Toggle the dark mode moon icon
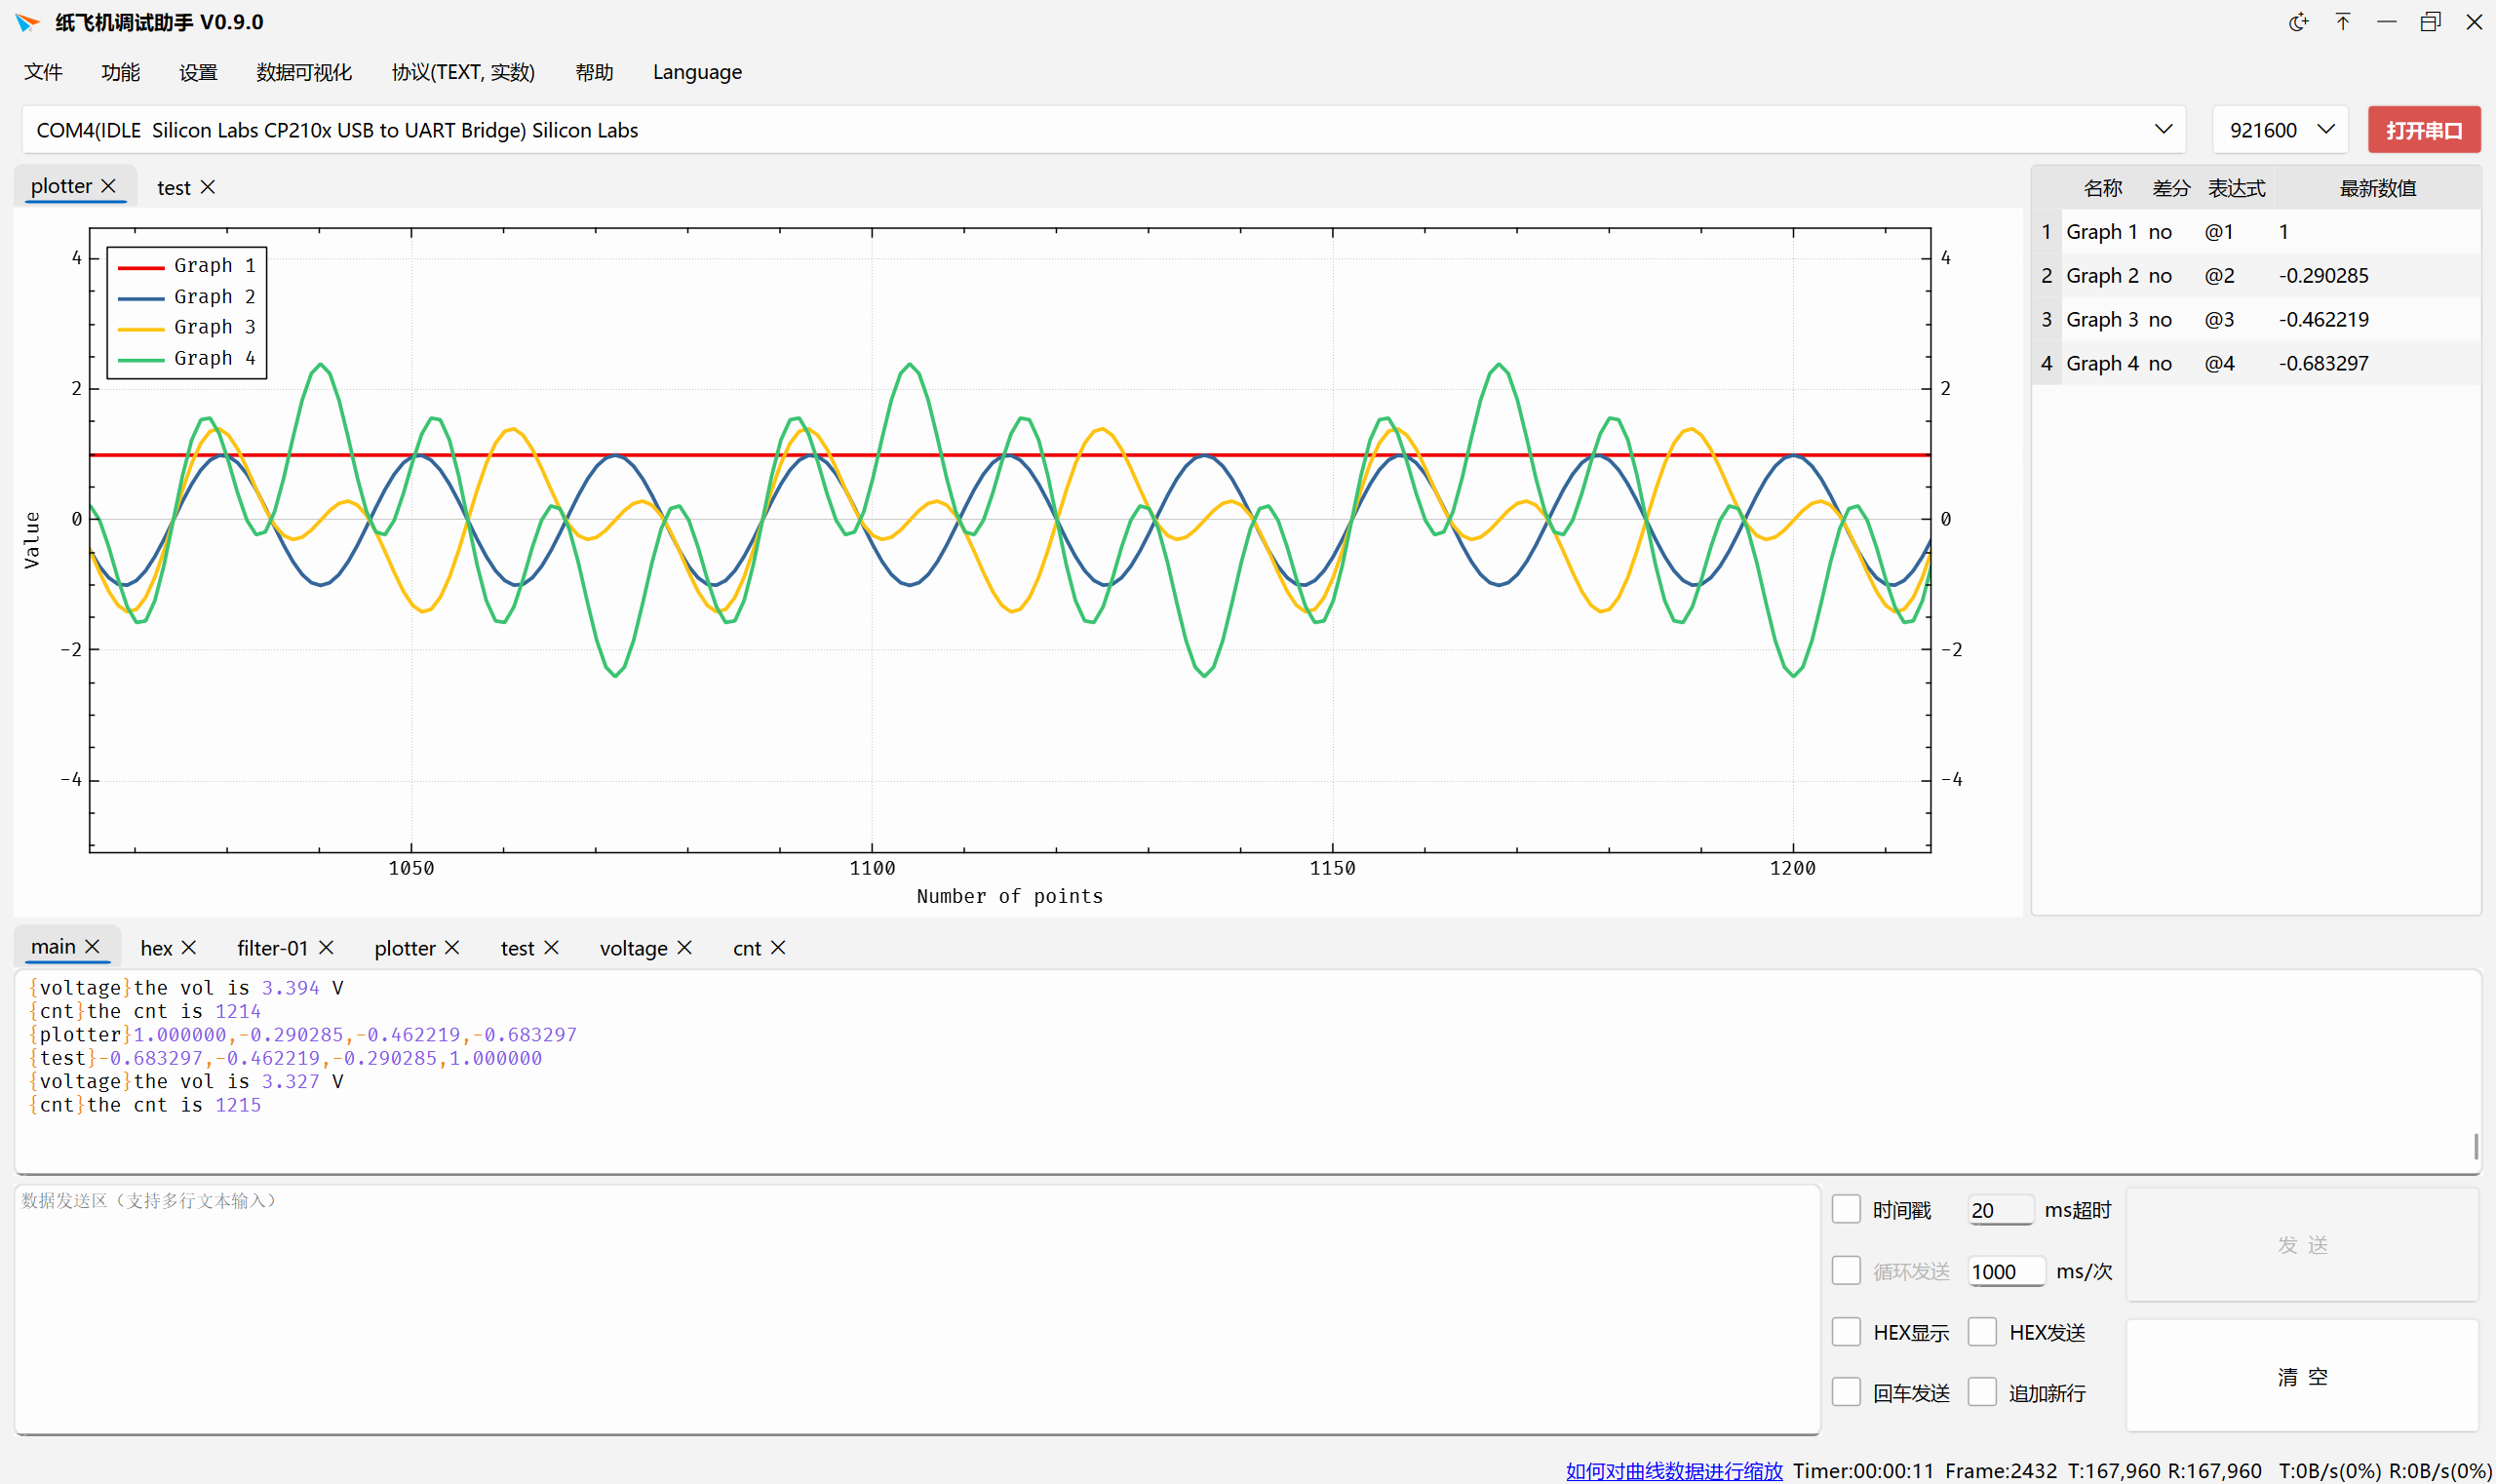 click(2298, 22)
